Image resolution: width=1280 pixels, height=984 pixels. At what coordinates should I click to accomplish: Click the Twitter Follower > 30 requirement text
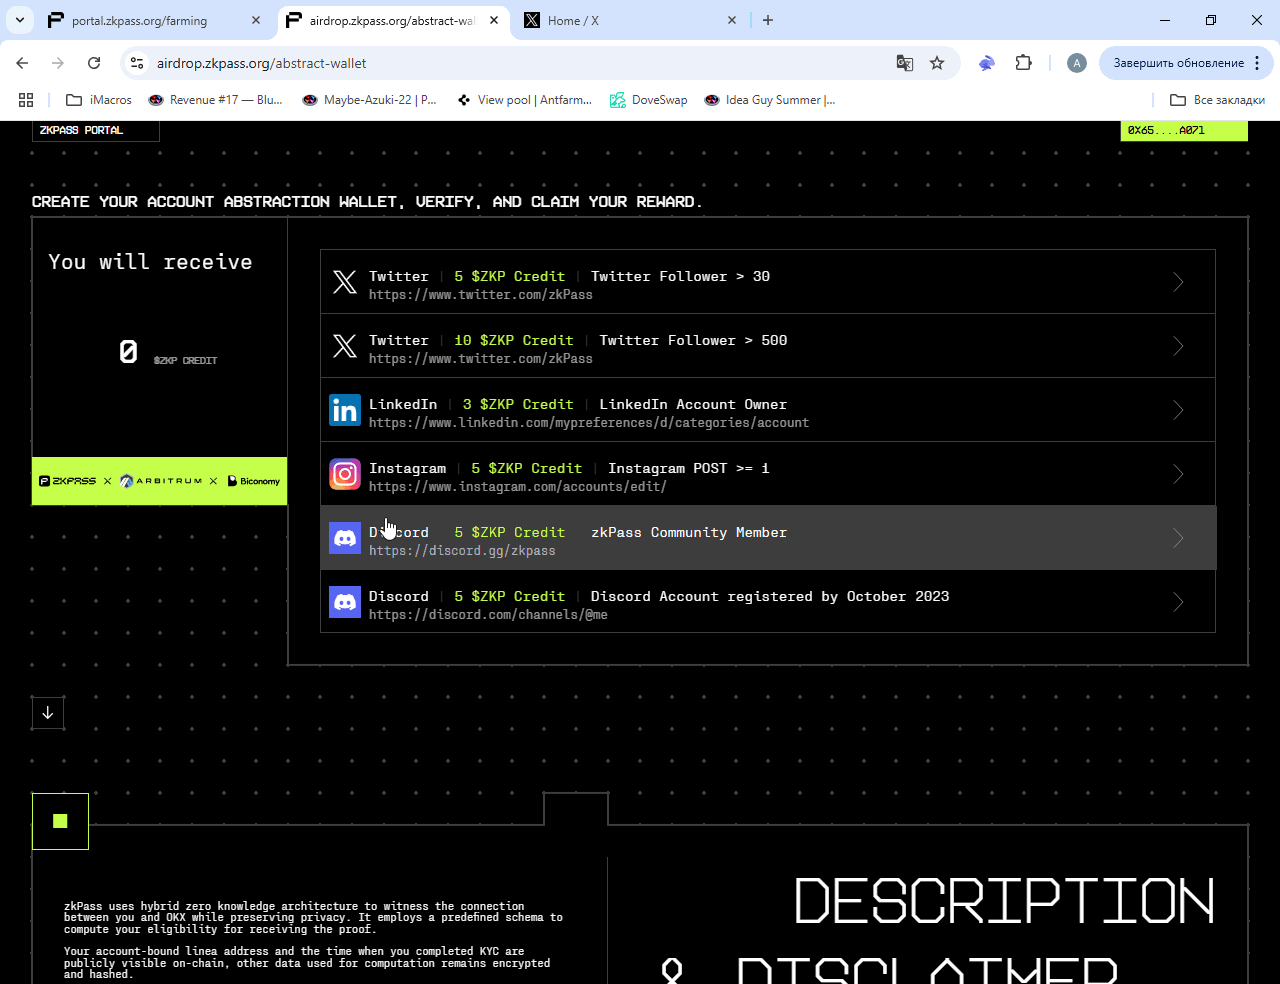tap(680, 276)
